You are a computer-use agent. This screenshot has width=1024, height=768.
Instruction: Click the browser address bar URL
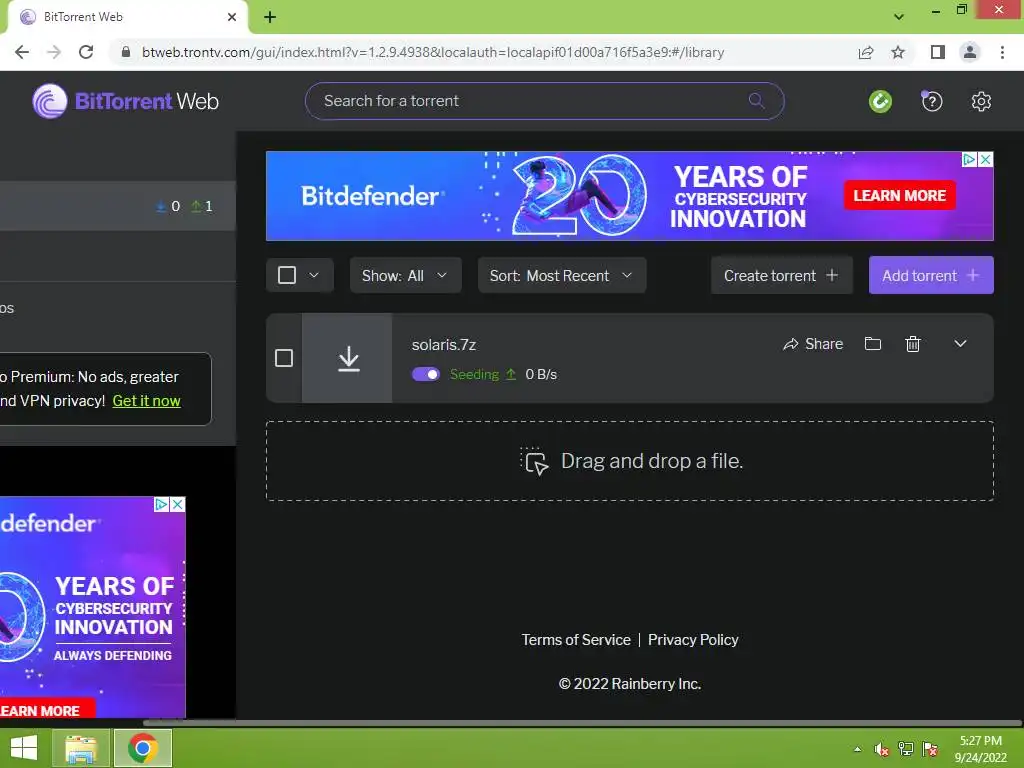tap(433, 52)
